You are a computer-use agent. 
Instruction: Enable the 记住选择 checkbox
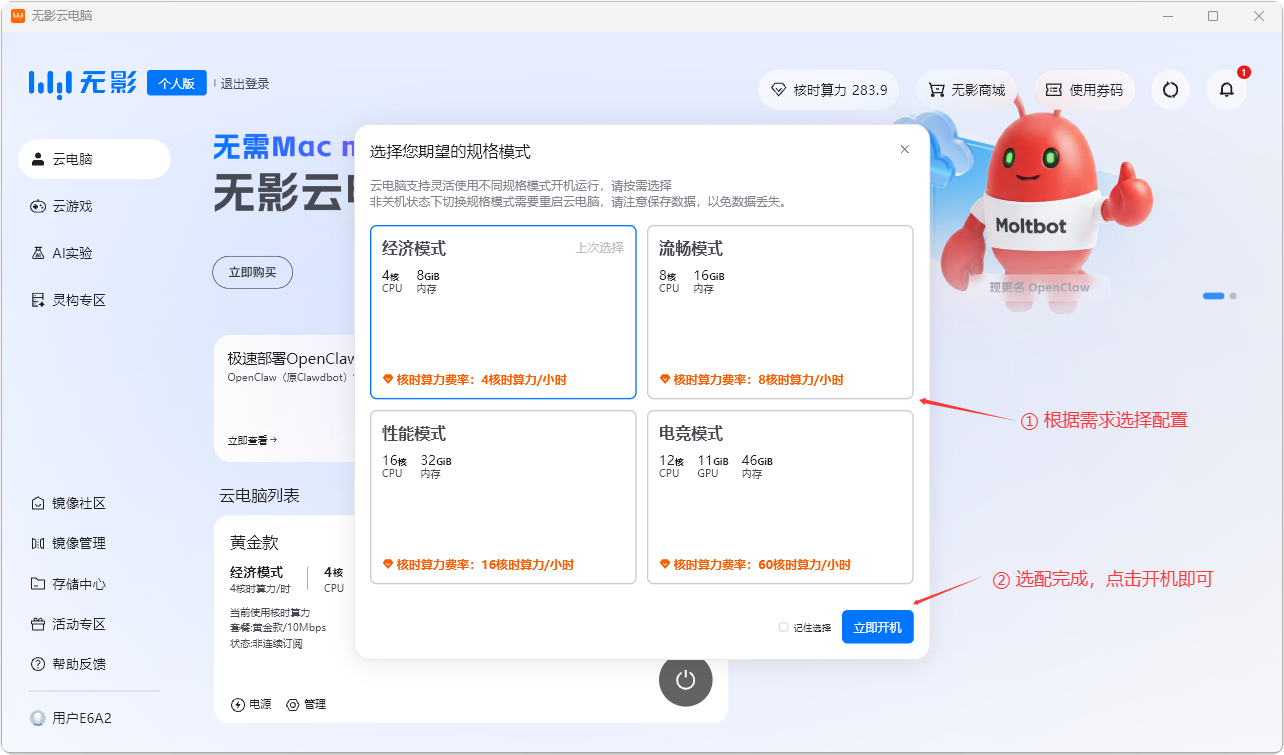784,628
